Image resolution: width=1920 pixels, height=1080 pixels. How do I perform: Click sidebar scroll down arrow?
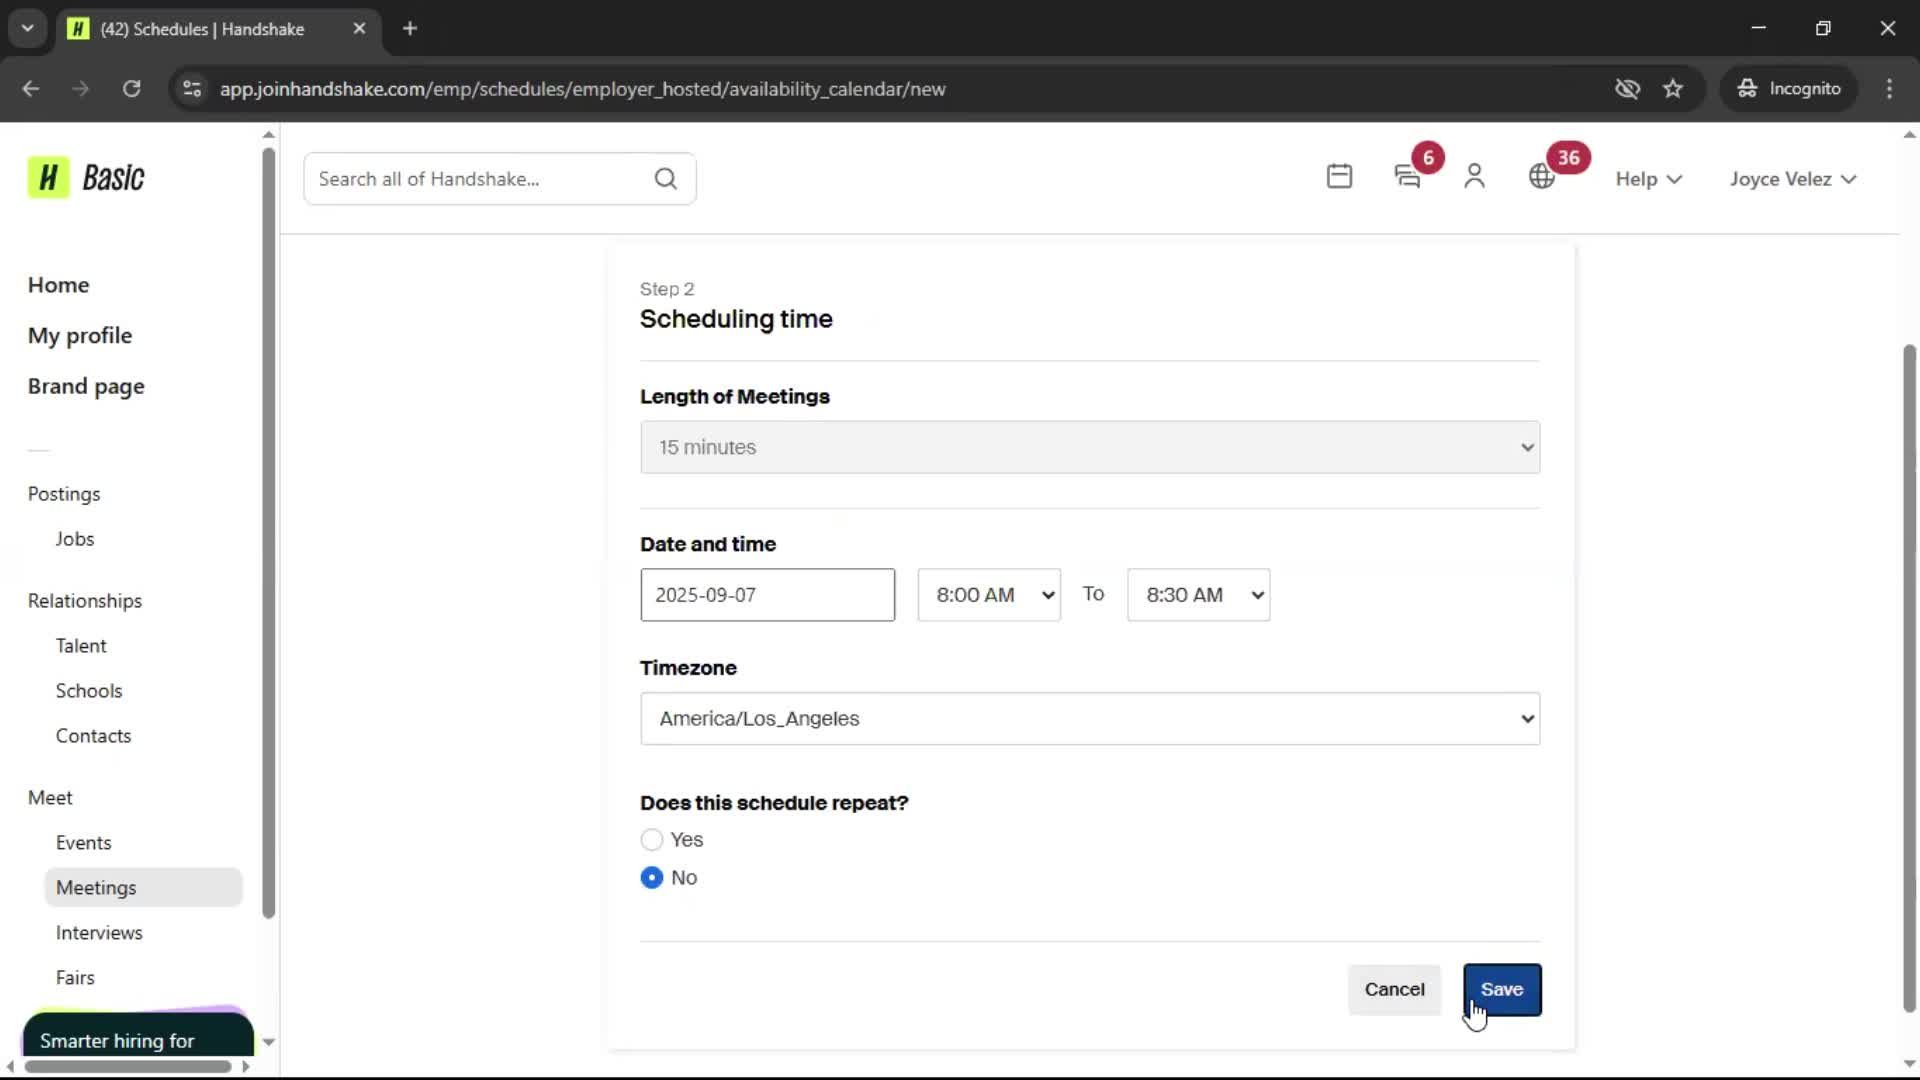tap(268, 1042)
